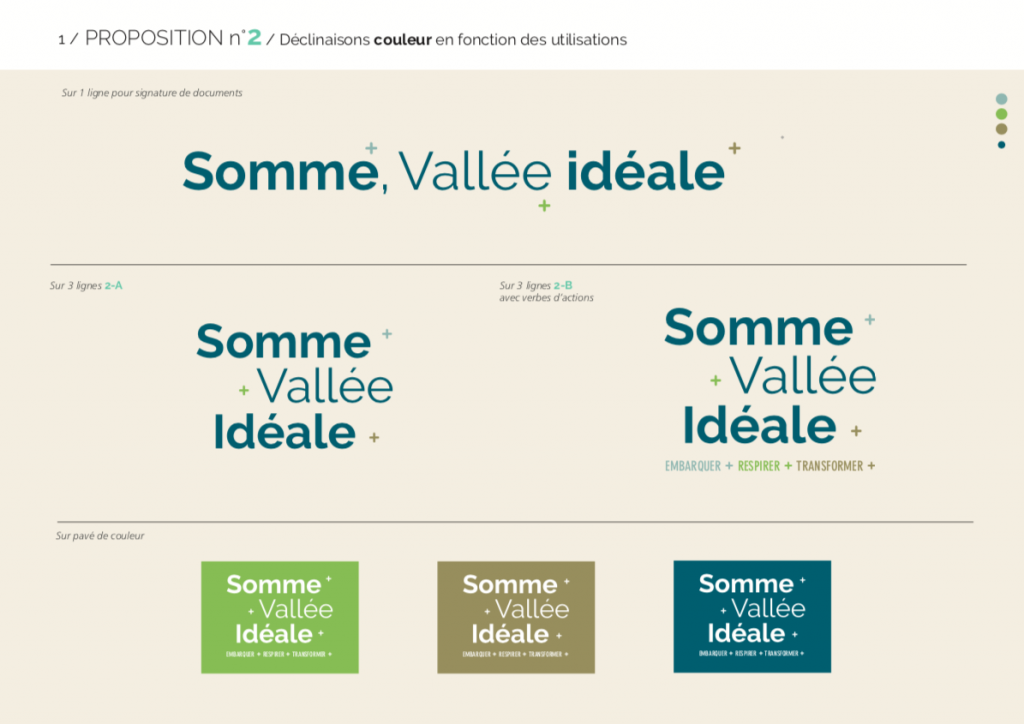Select the olive Somme Vallée Idéale block
Image resolution: width=1024 pixels, height=724 pixels.
click(516, 617)
